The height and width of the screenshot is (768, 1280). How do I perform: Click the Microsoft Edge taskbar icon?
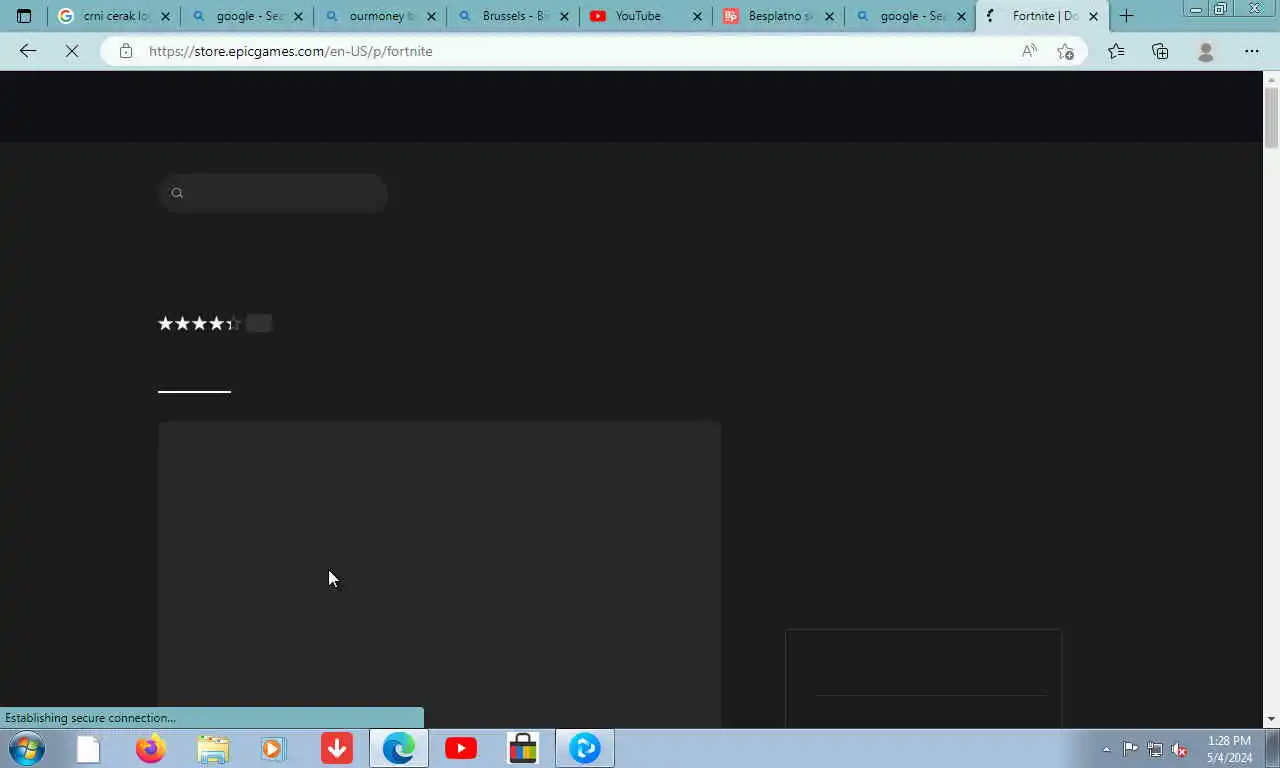399,748
